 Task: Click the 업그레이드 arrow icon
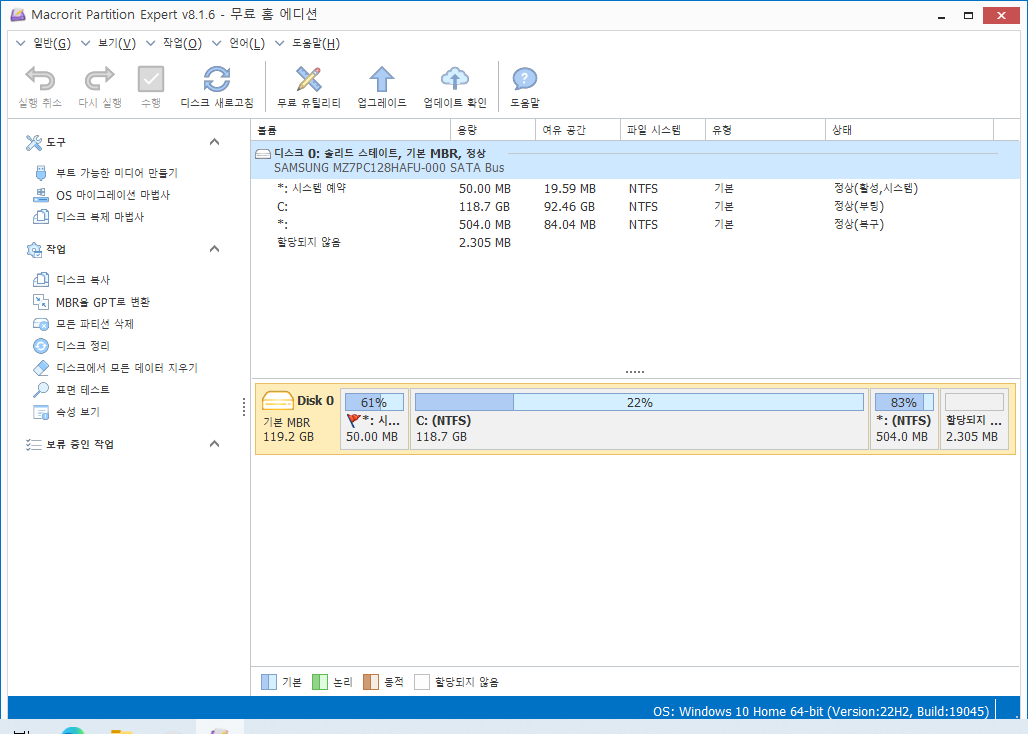pyautogui.click(x=382, y=79)
